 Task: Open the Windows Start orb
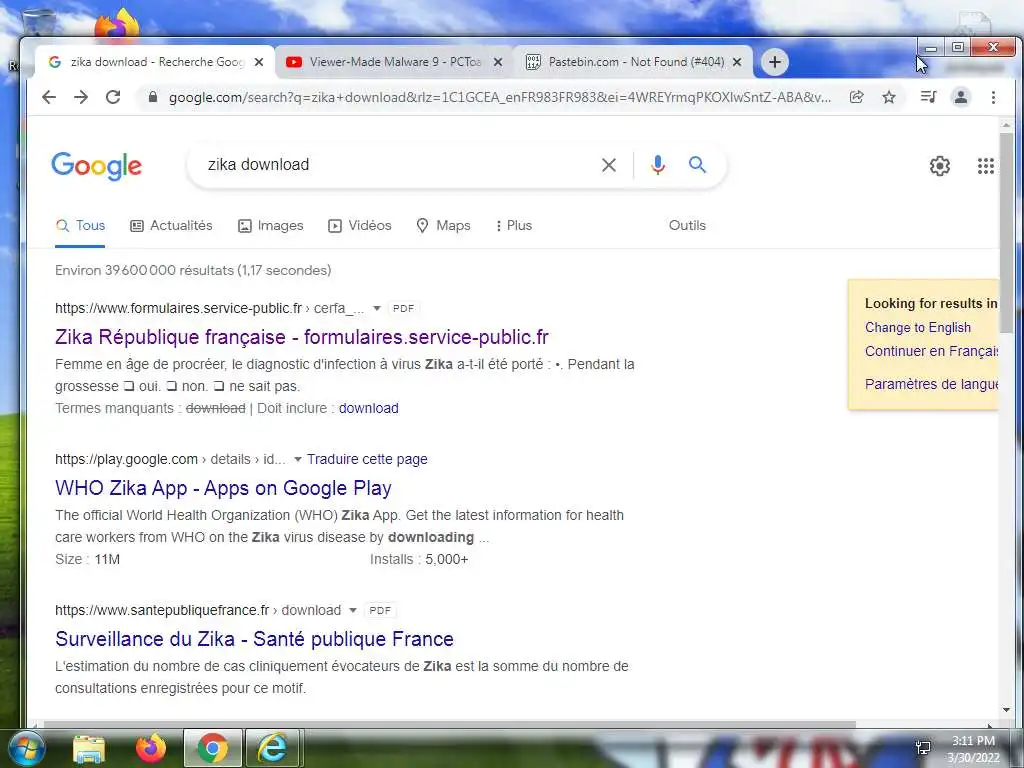(27, 748)
